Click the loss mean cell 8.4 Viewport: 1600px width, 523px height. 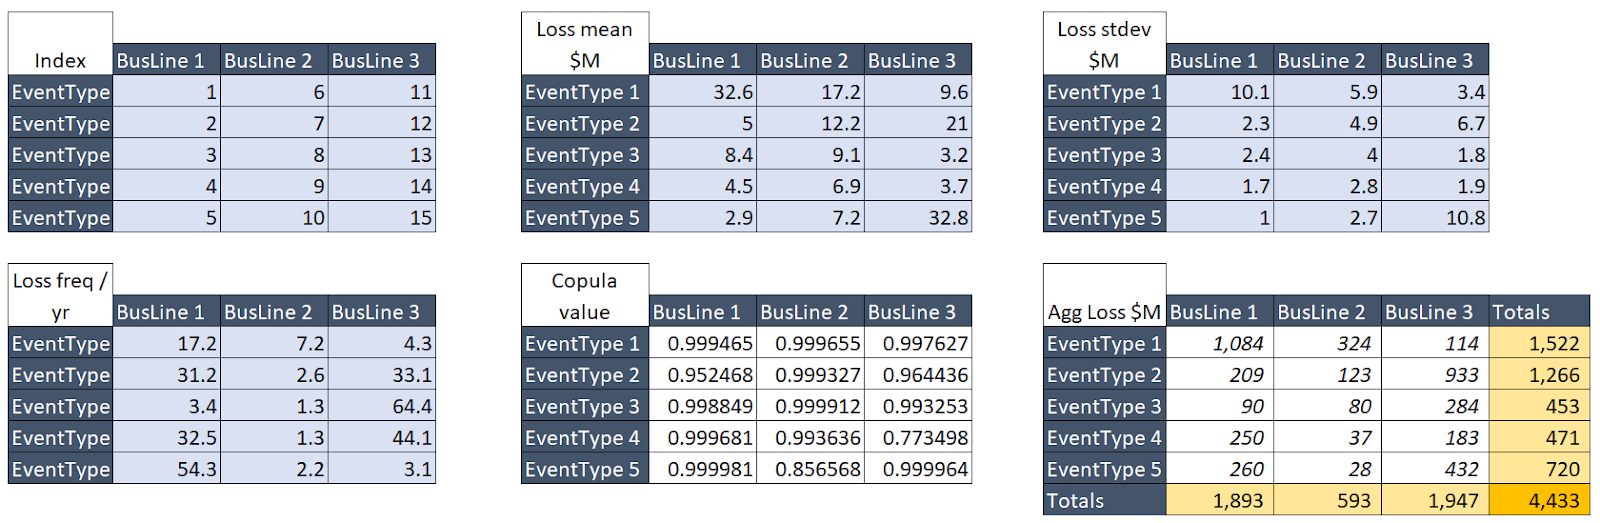point(703,155)
